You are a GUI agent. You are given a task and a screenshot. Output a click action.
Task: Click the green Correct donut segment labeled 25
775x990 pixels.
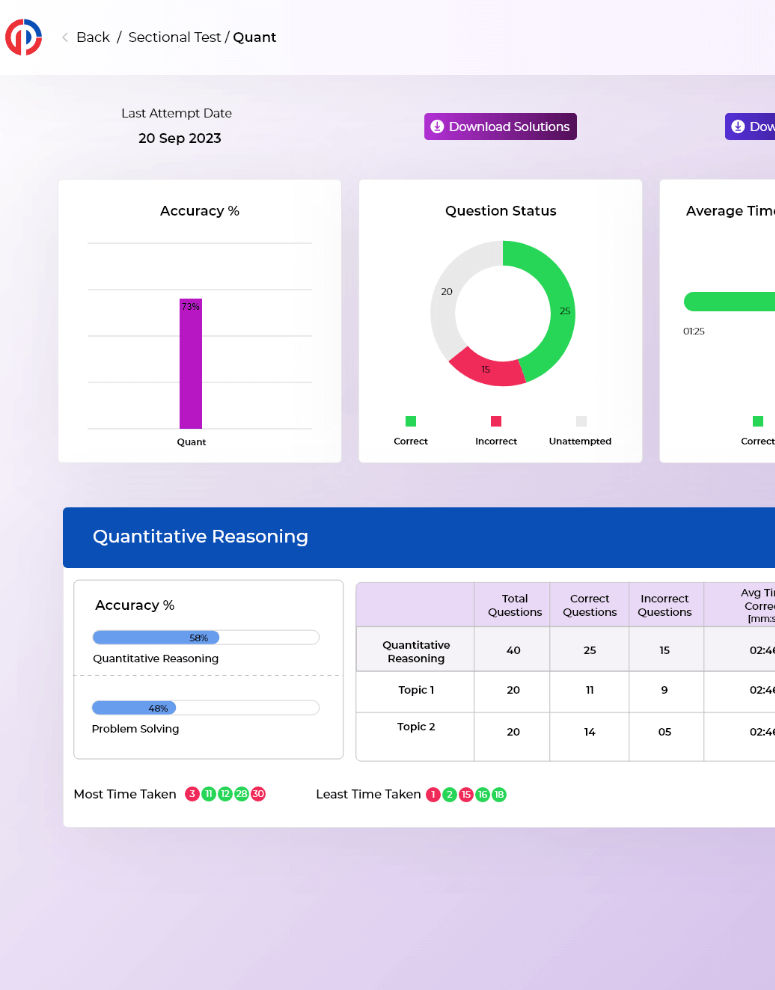(x=562, y=310)
